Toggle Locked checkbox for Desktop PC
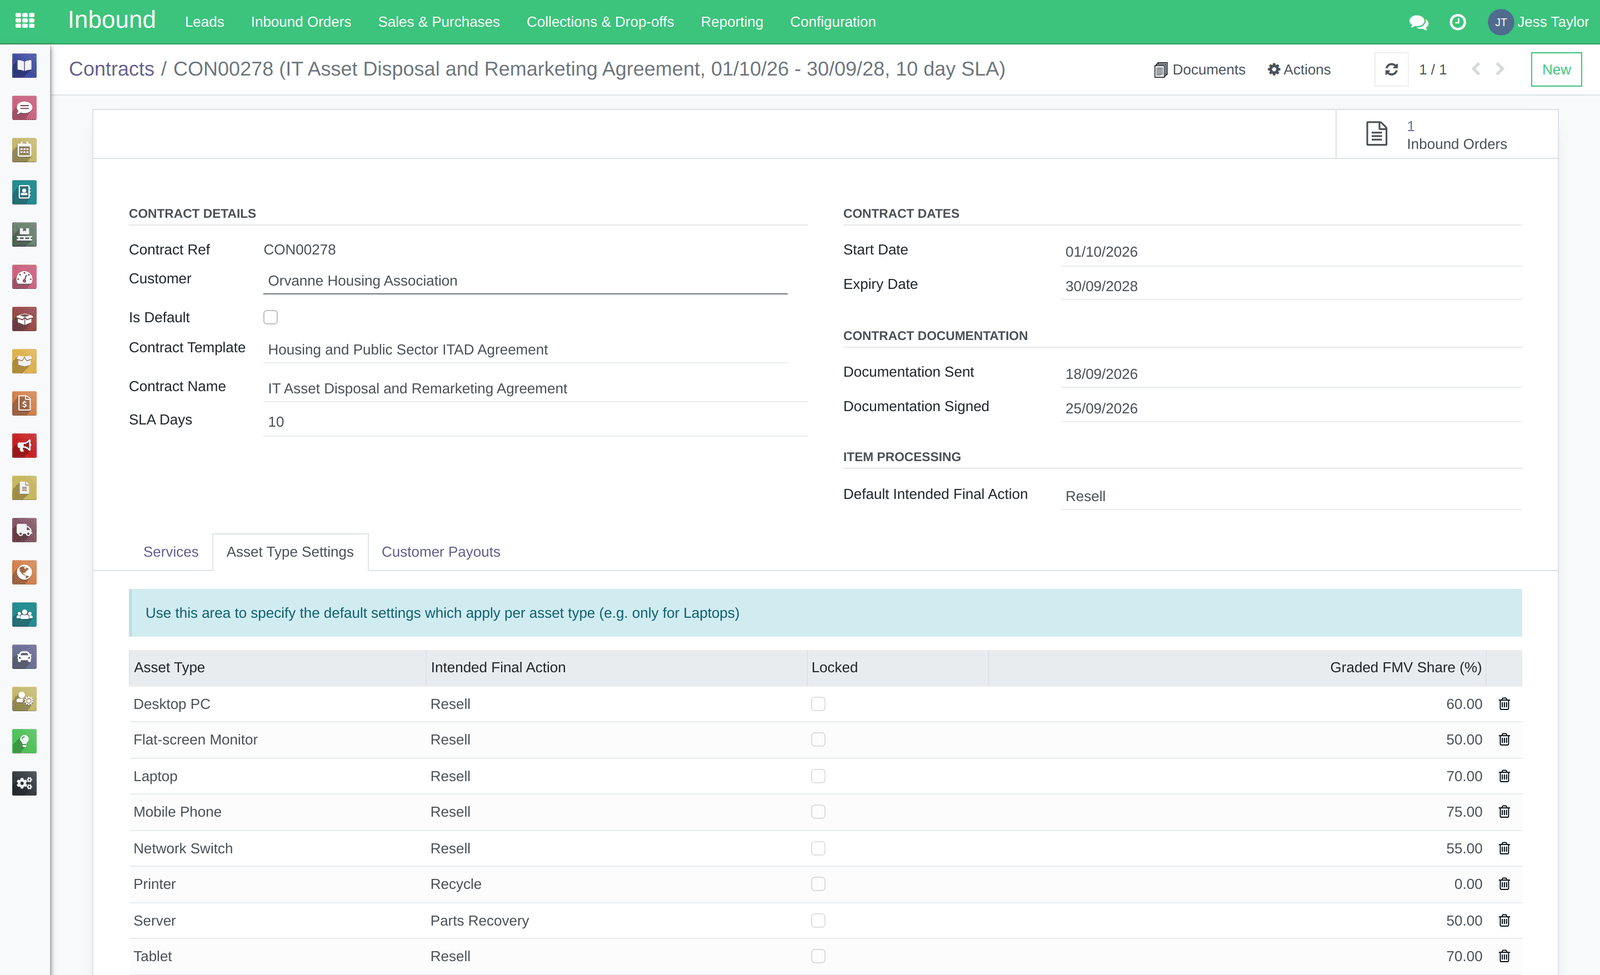1600x975 pixels. 818,704
